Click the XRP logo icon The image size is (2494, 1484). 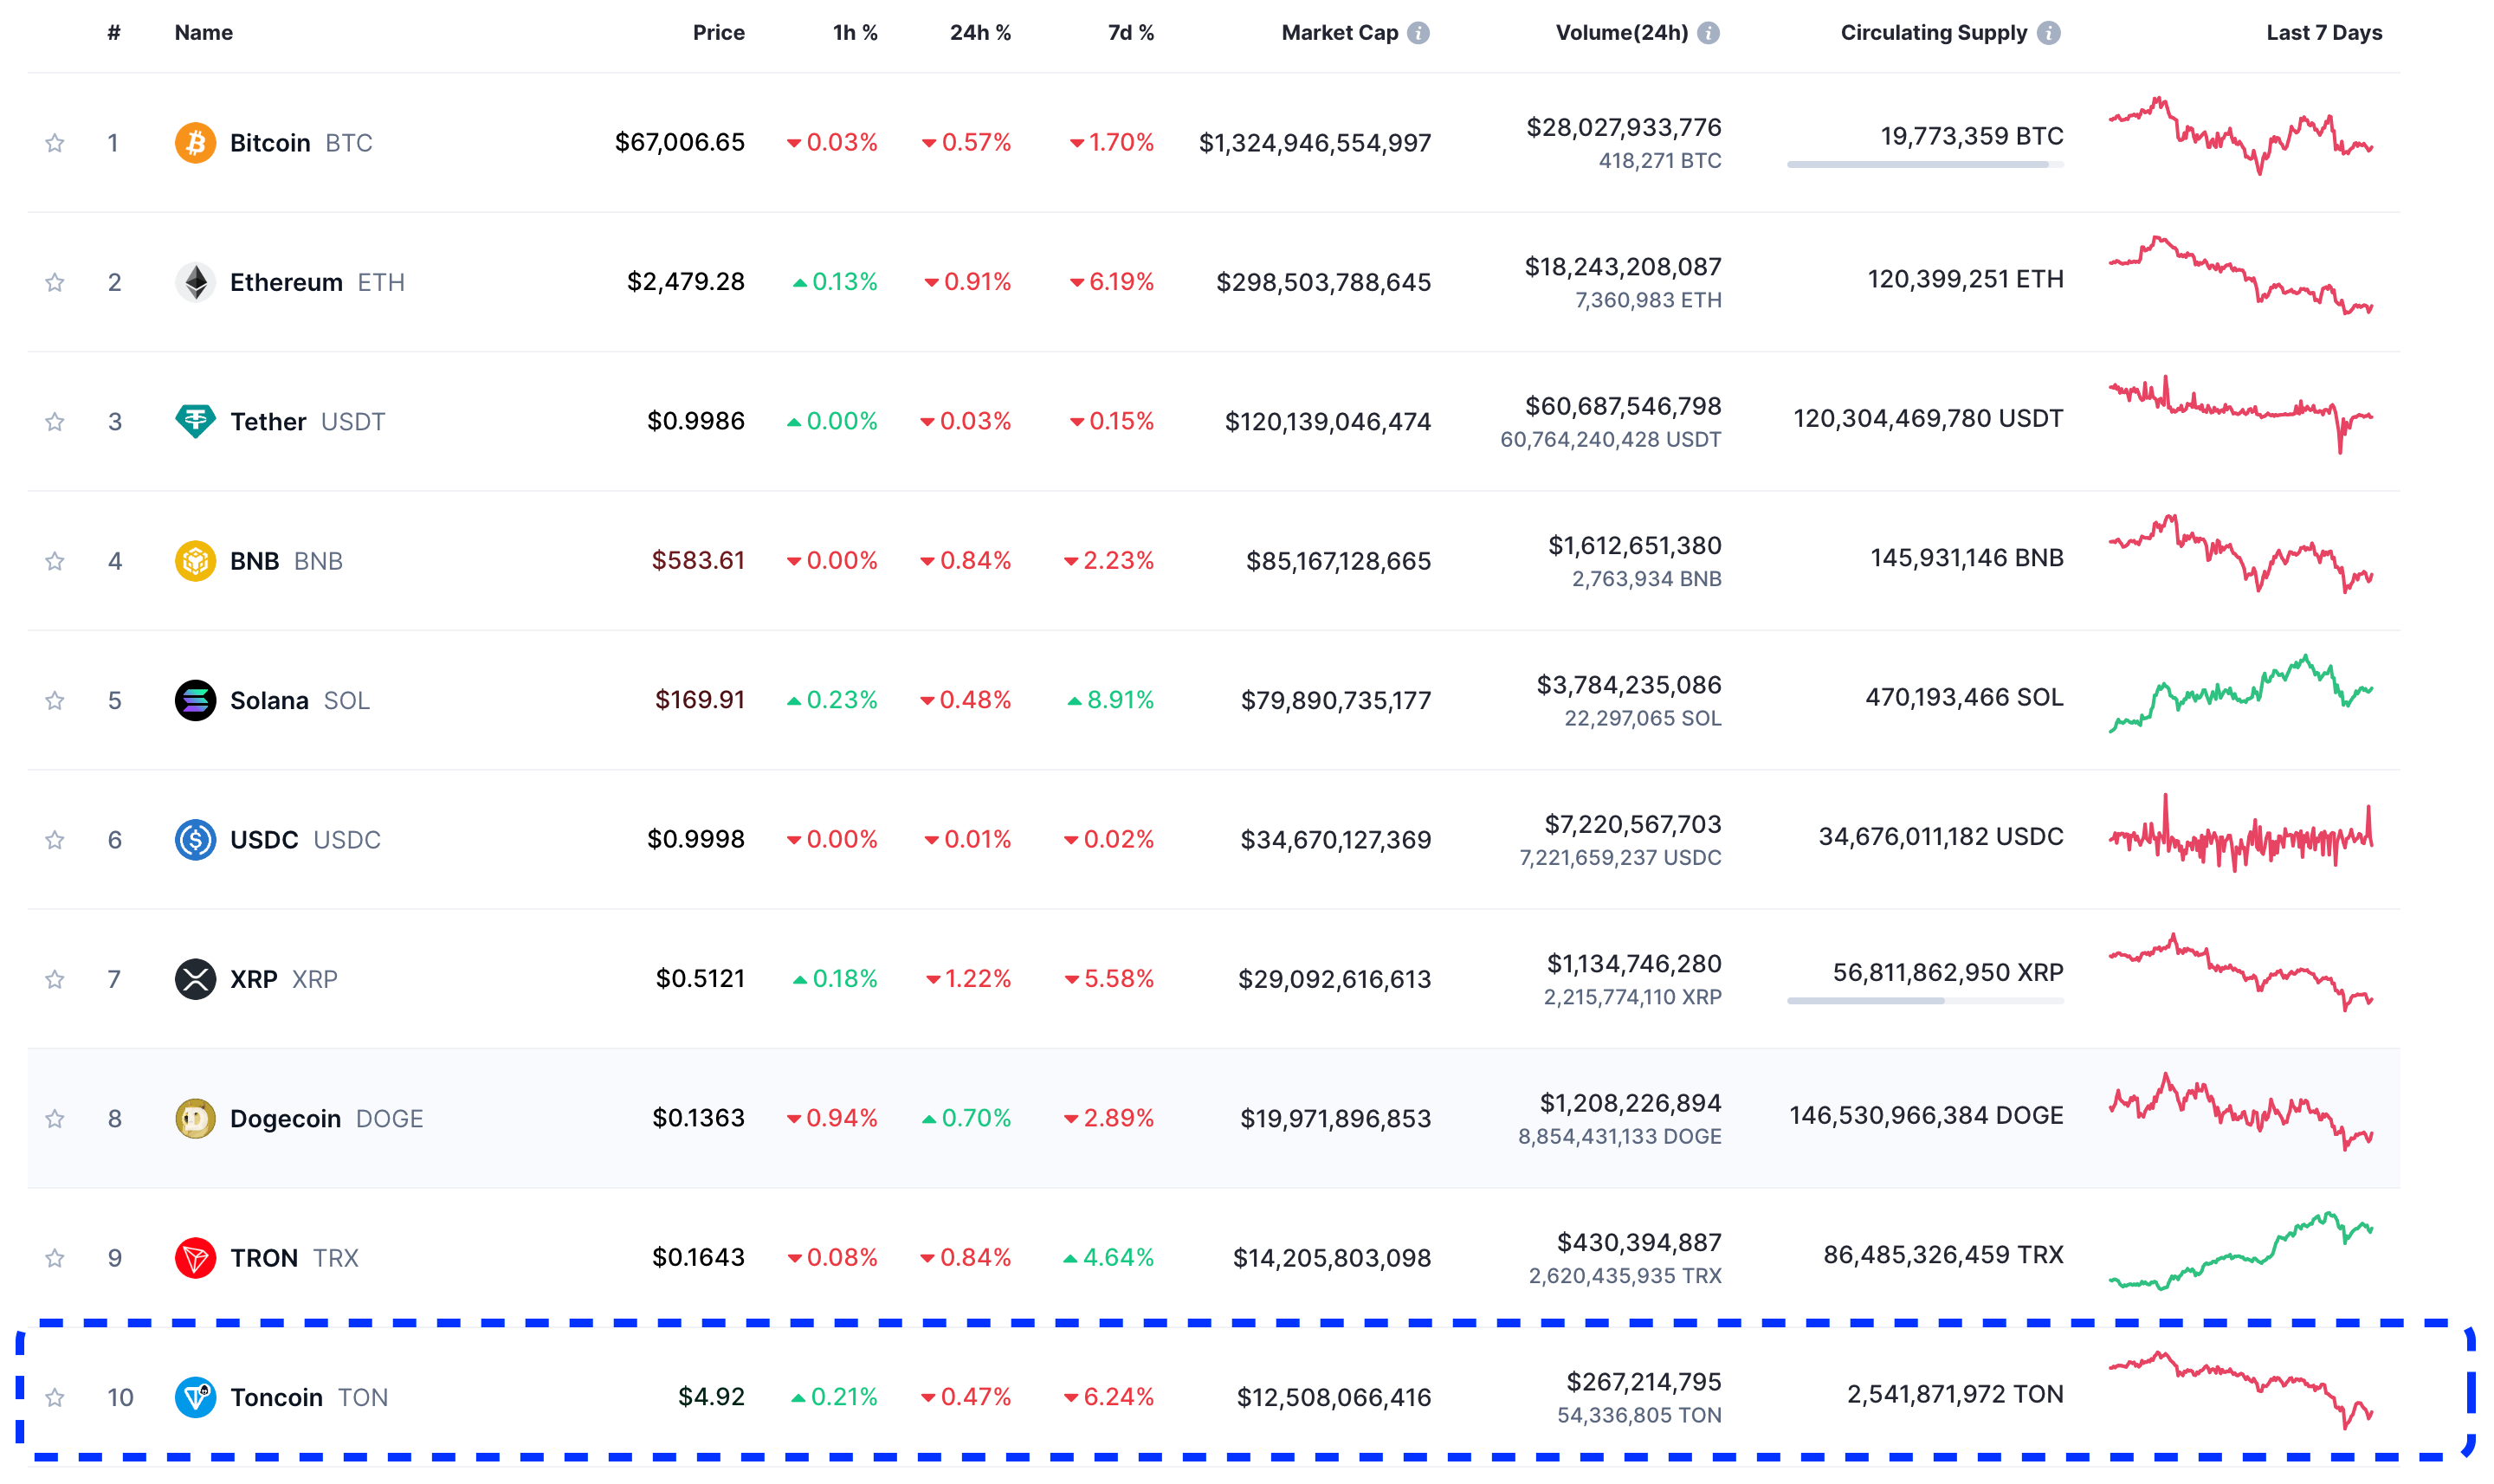click(x=195, y=979)
